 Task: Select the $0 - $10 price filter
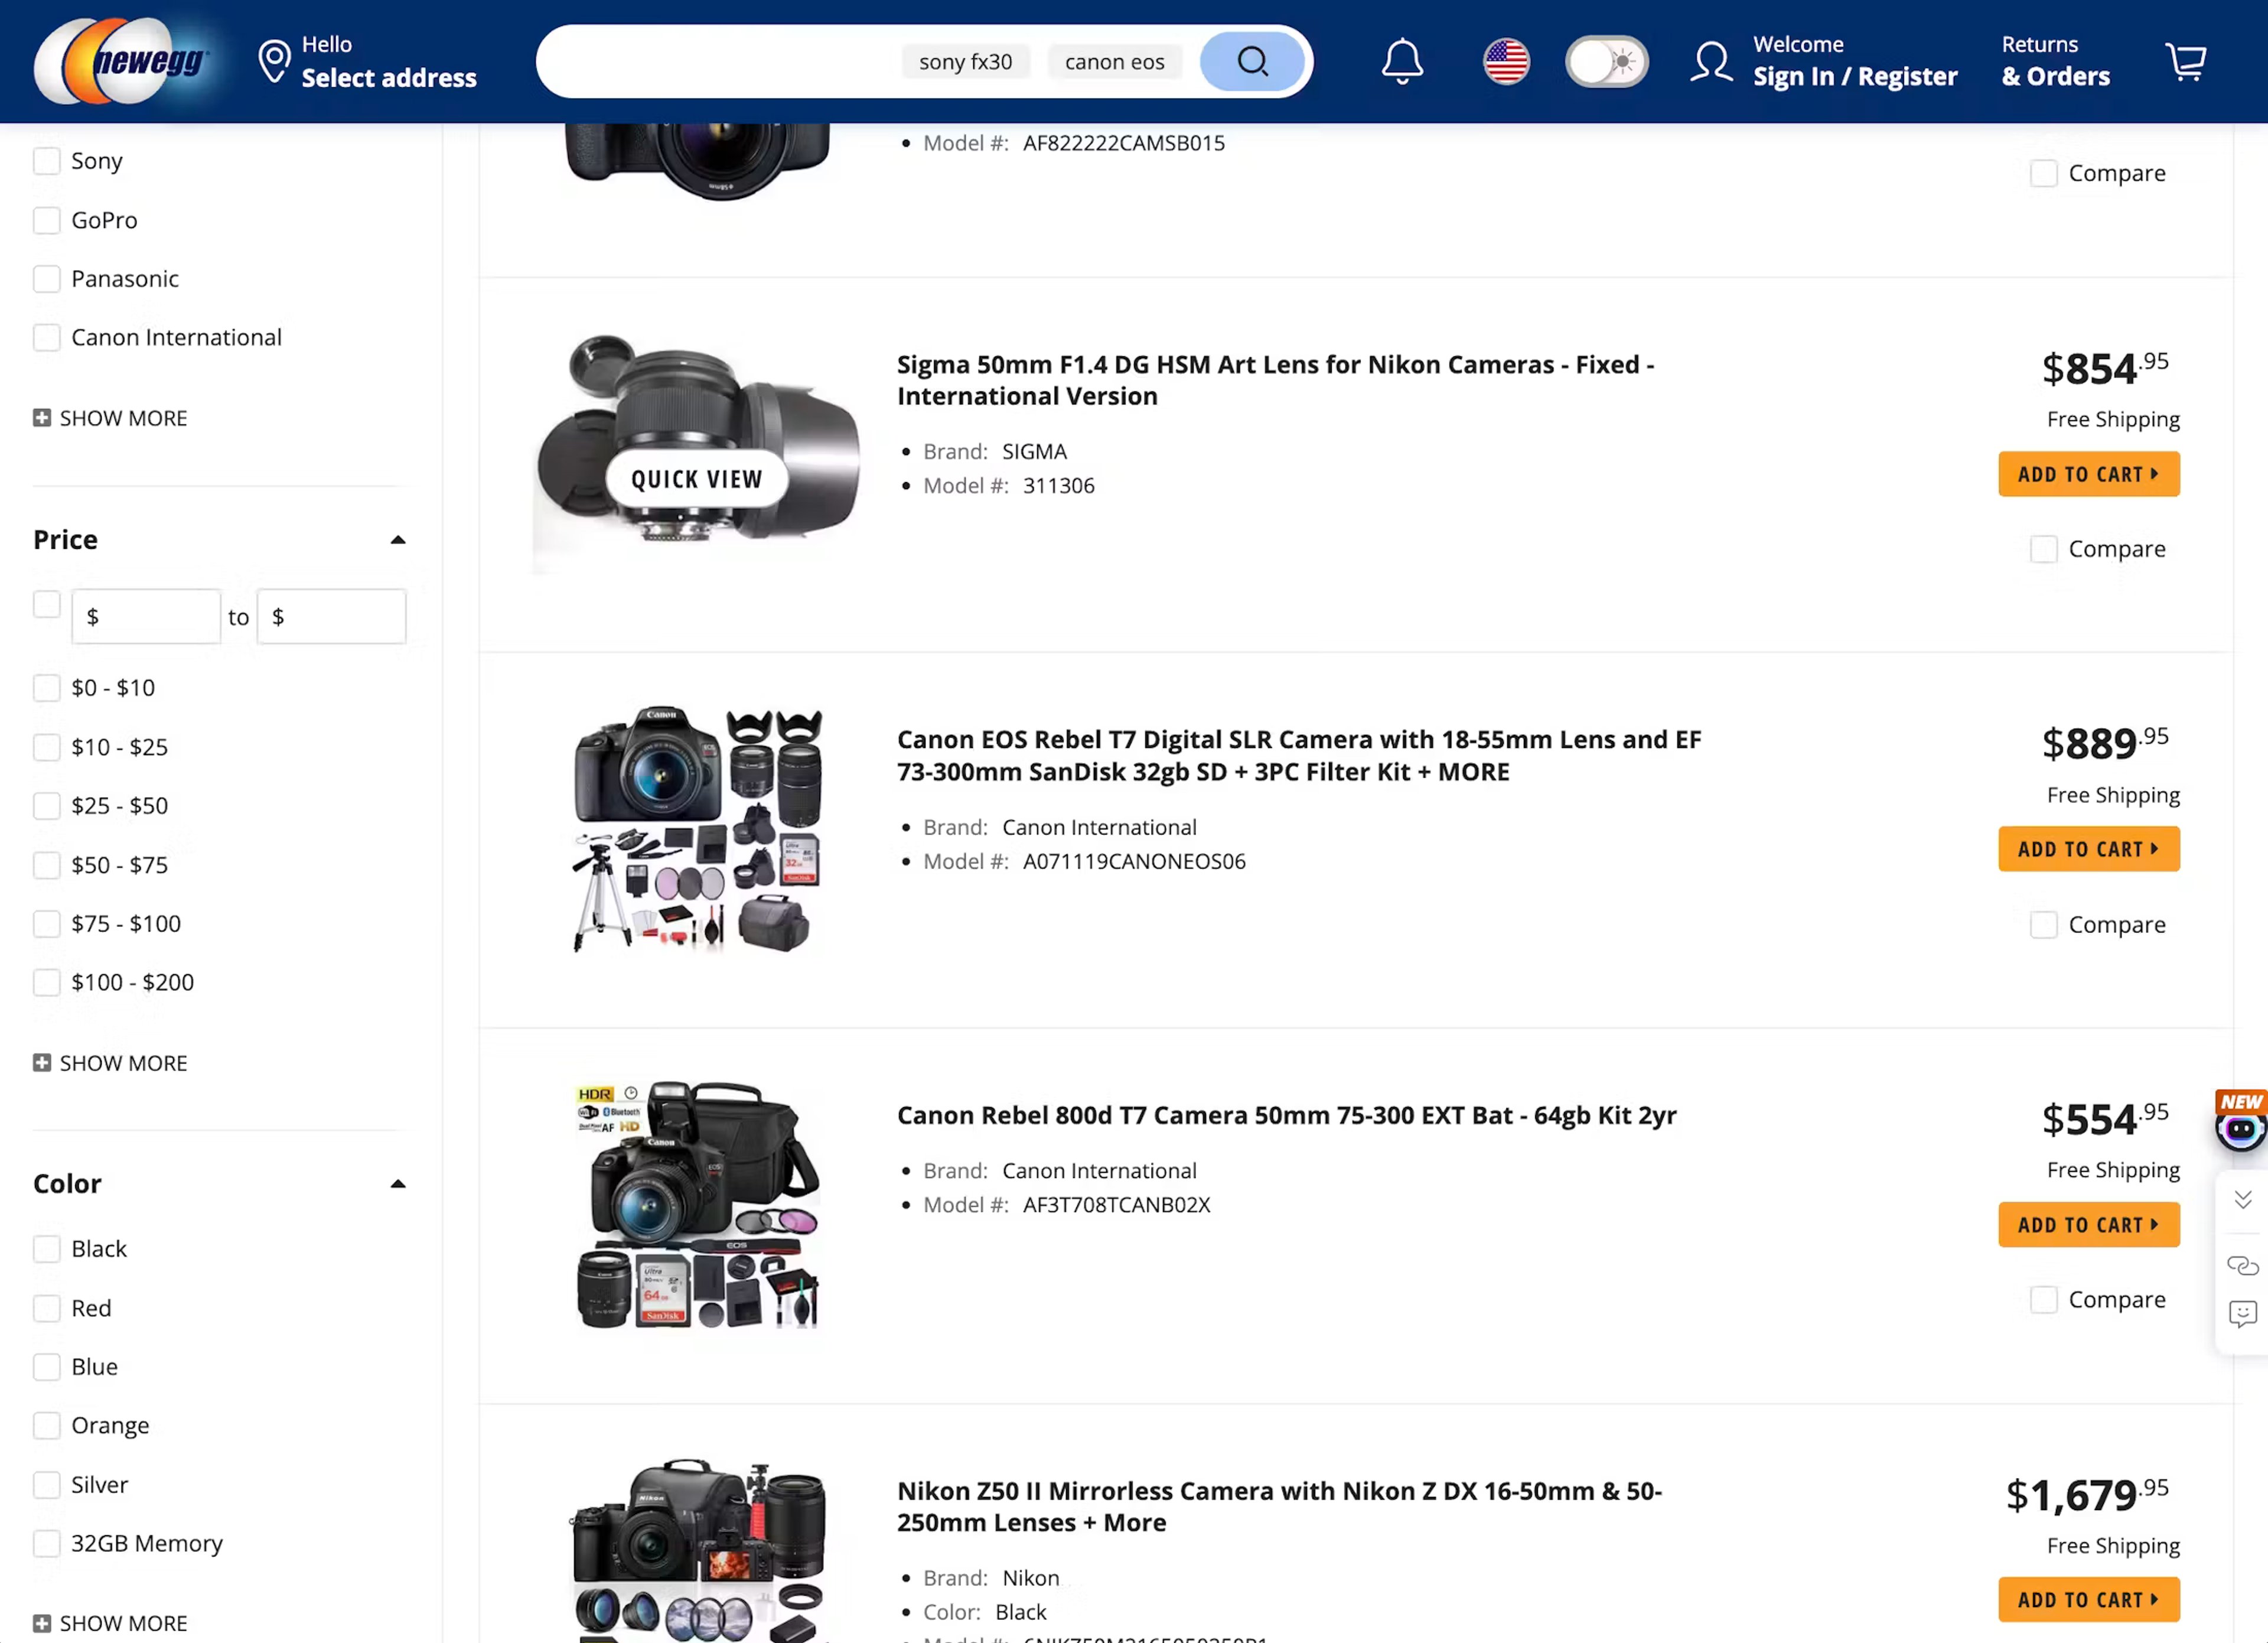46,688
